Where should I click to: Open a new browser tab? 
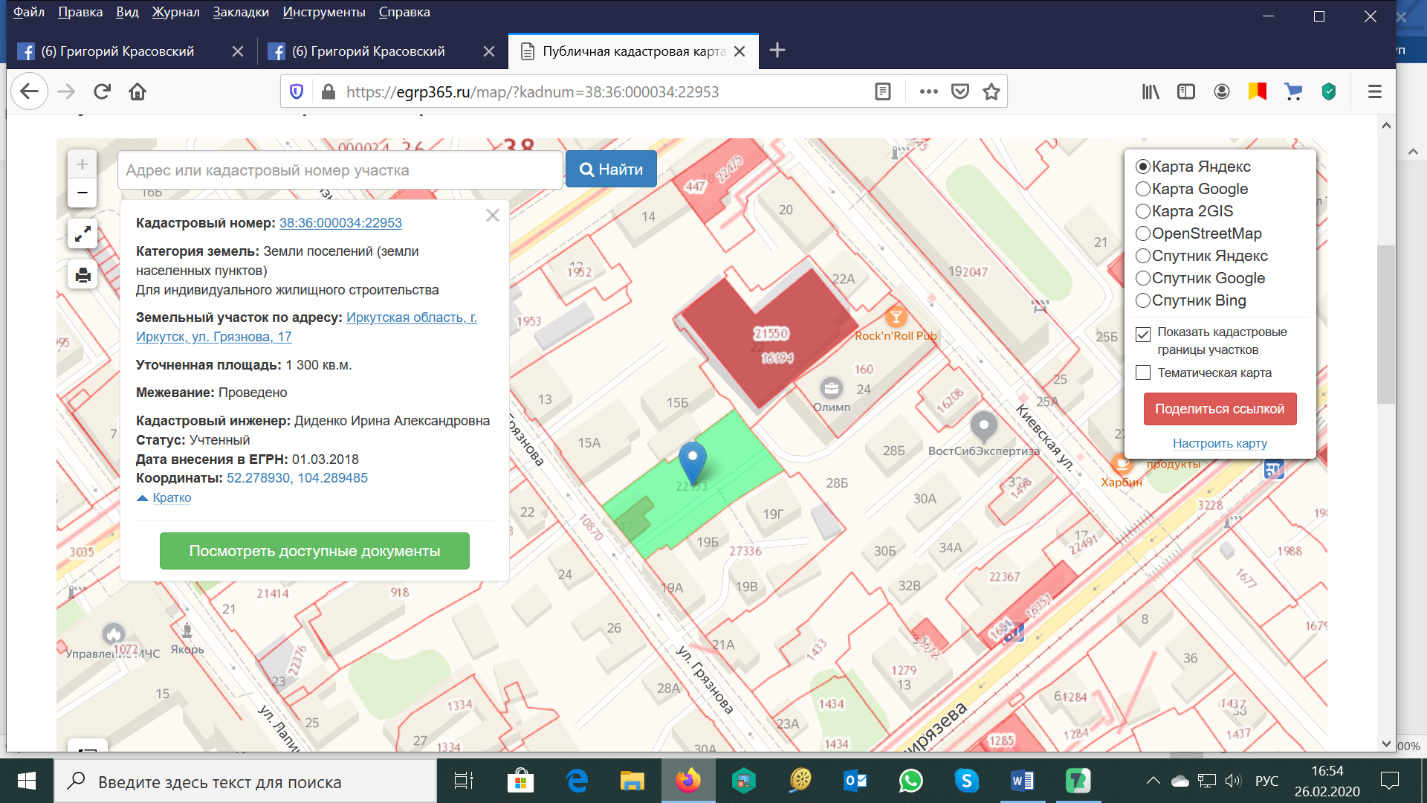(777, 50)
